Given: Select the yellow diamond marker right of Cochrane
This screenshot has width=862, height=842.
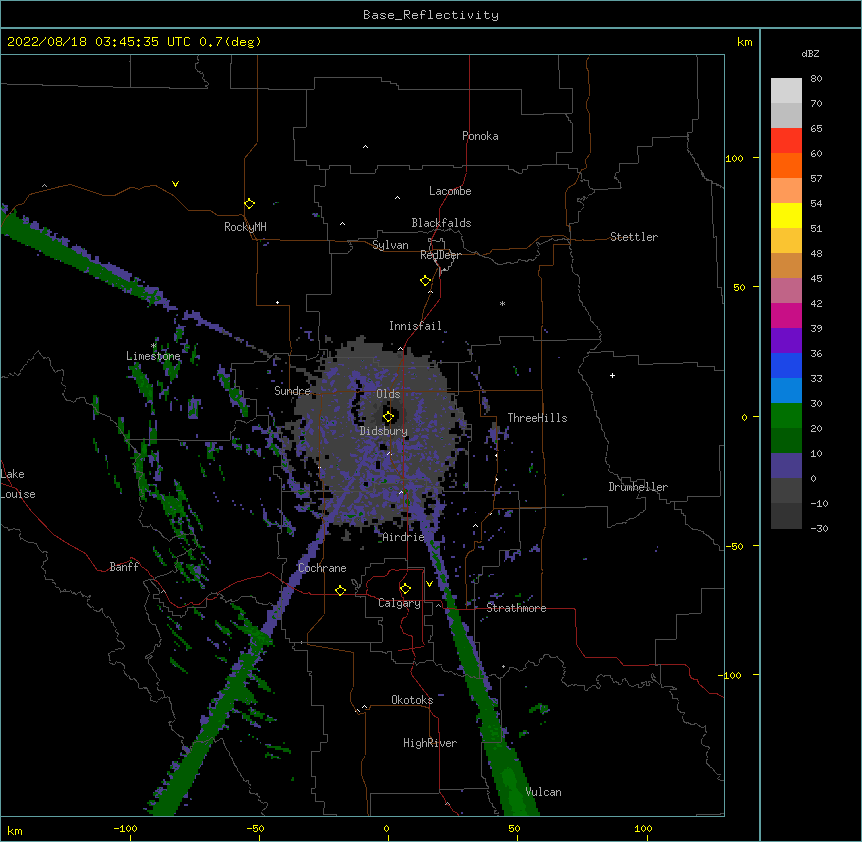Looking at the screenshot, I should click(x=340, y=590).
